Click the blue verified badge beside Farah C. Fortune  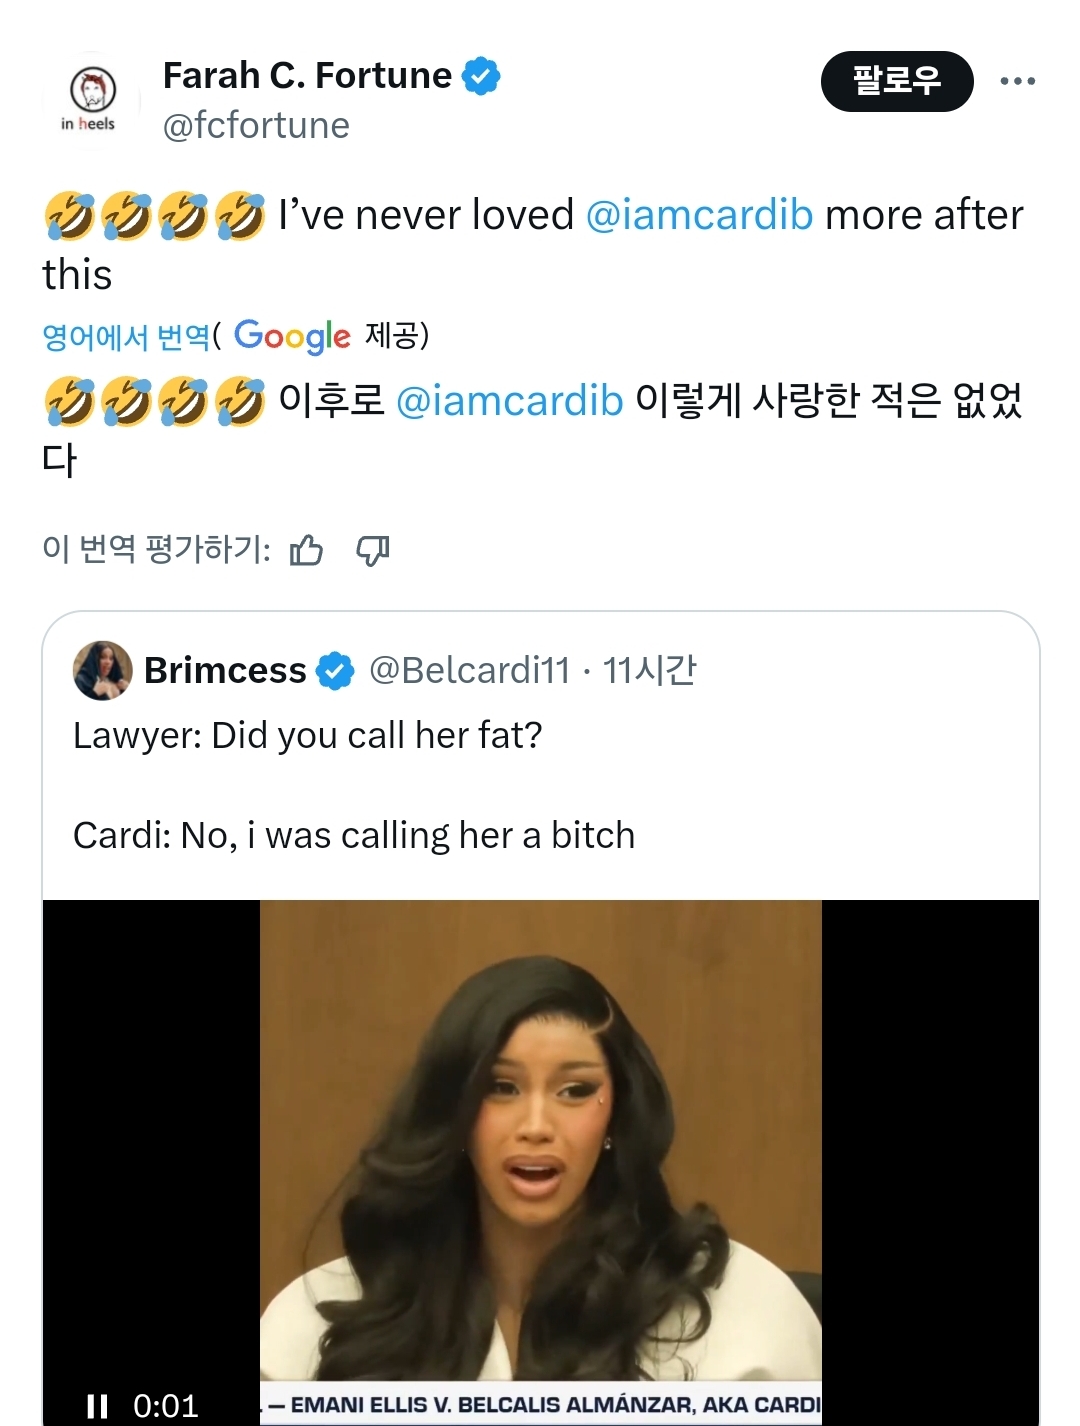coord(481,76)
